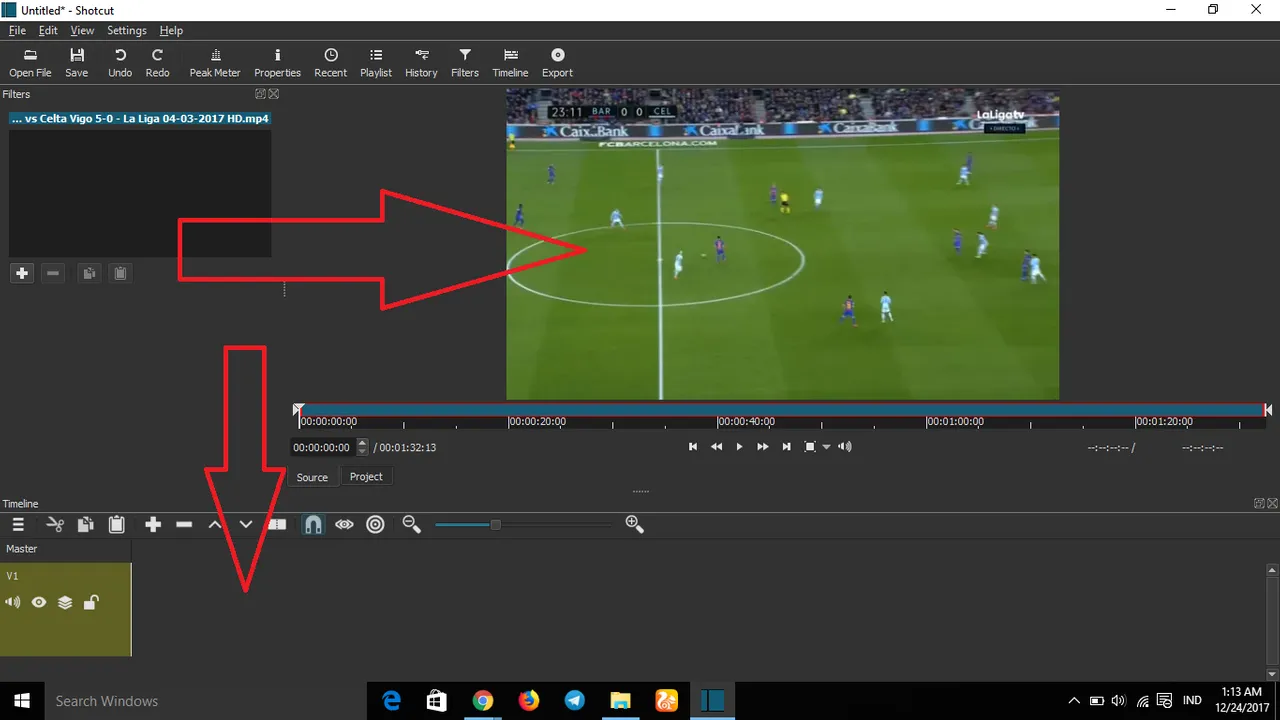
Task: Open the Properties panel
Action: (277, 63)
